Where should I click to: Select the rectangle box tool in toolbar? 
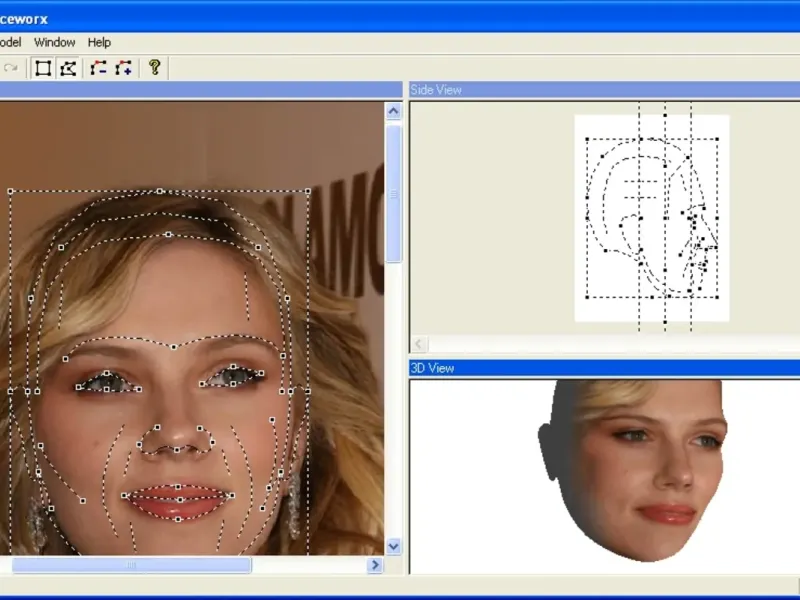(x=43, y=68)
